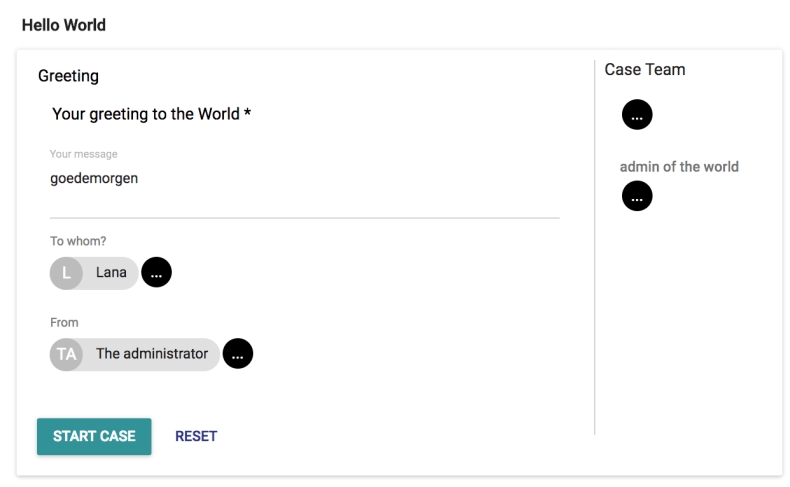The height and width of the screenshot is (487, 790).
Task: Click the Case Team heading
Action: coord(645,70)
